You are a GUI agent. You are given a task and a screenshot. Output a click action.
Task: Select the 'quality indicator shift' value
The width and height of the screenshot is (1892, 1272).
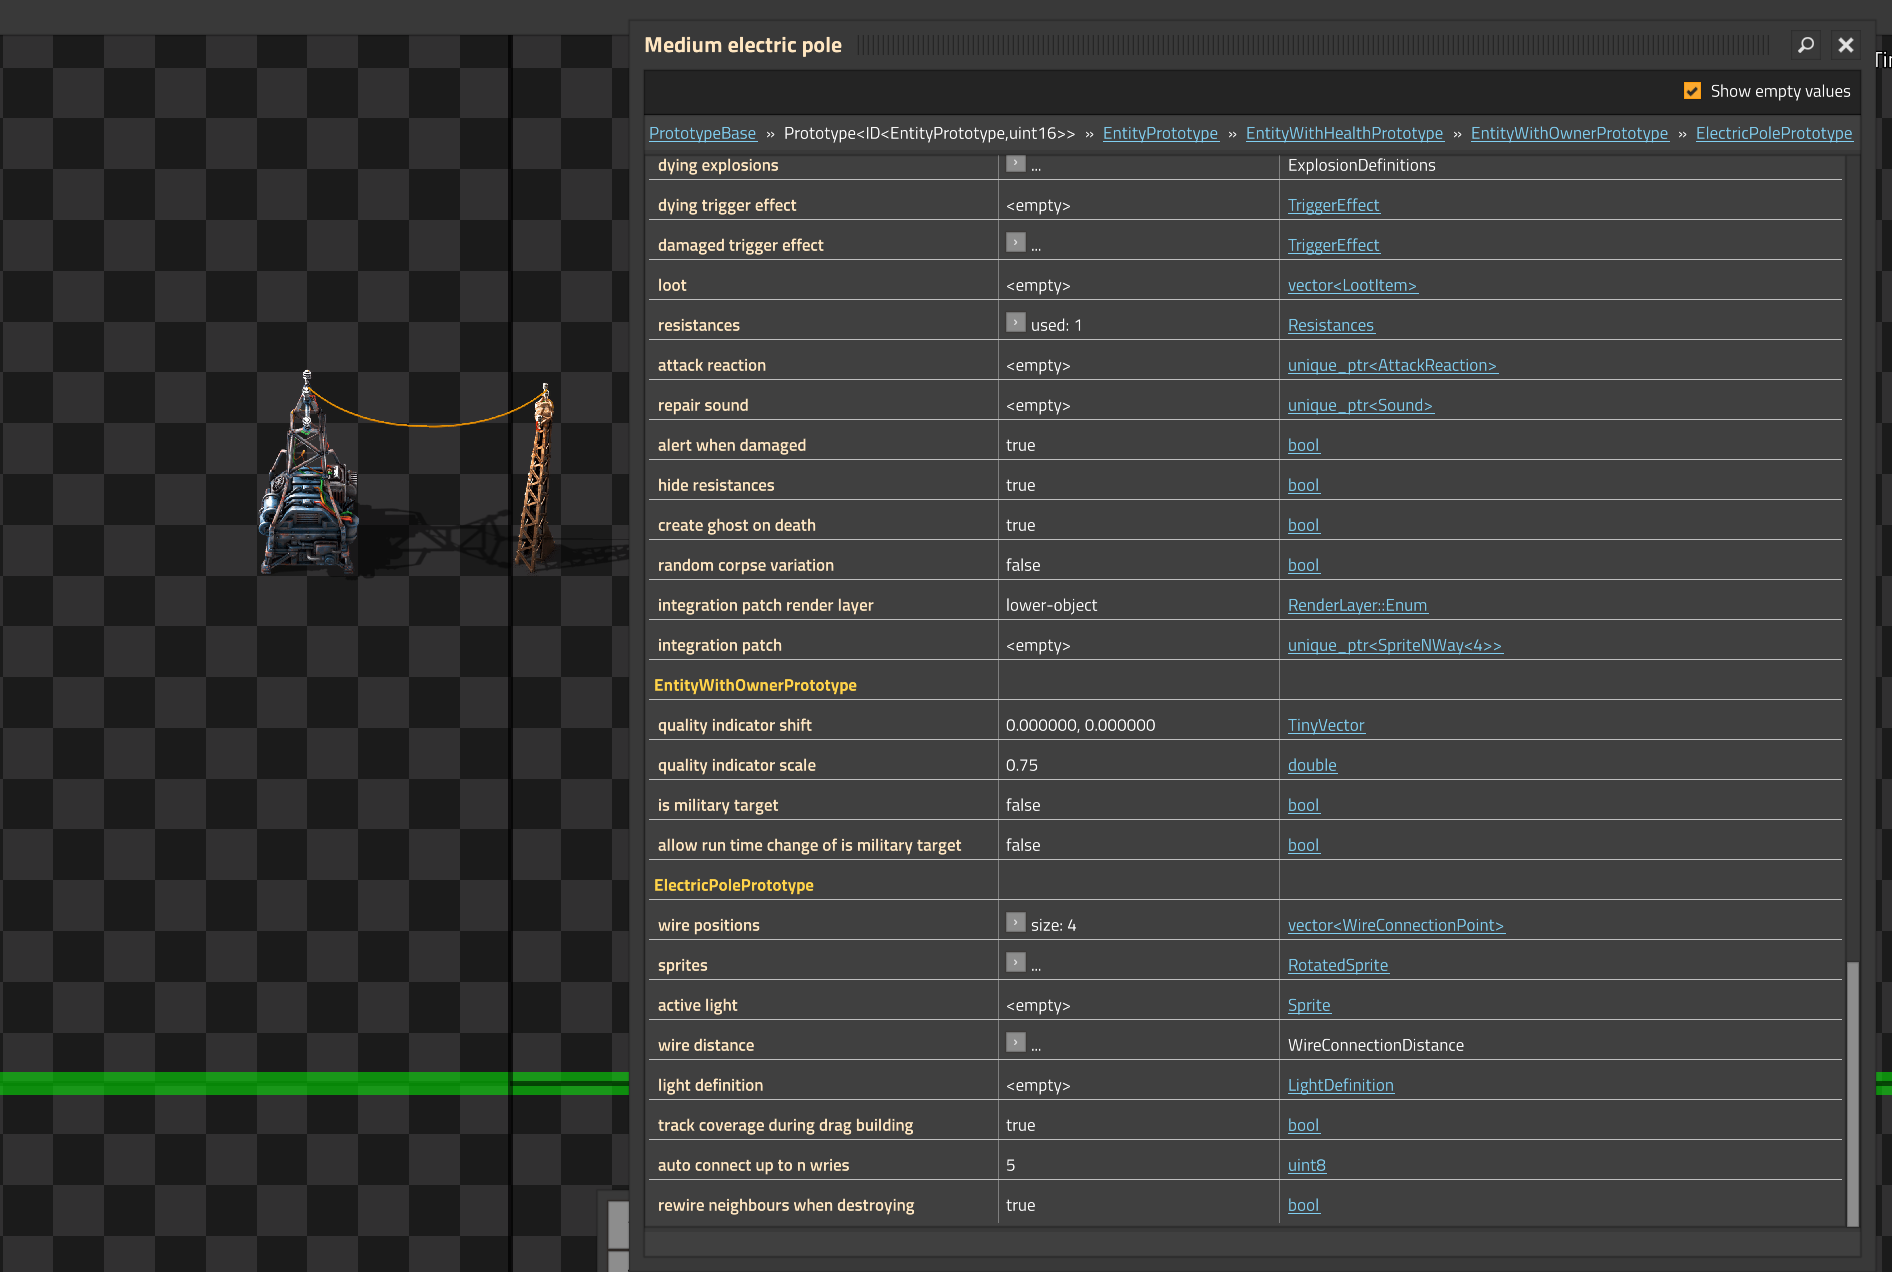click(x=1080, y=725)
